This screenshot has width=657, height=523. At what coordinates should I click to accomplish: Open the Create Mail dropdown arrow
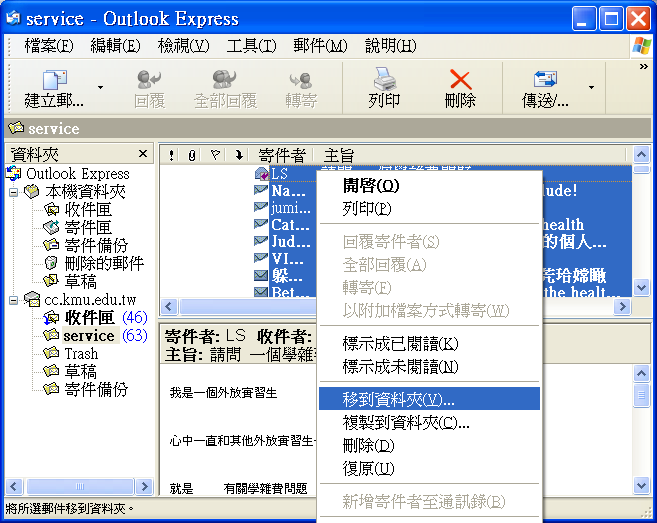[100, 88]
